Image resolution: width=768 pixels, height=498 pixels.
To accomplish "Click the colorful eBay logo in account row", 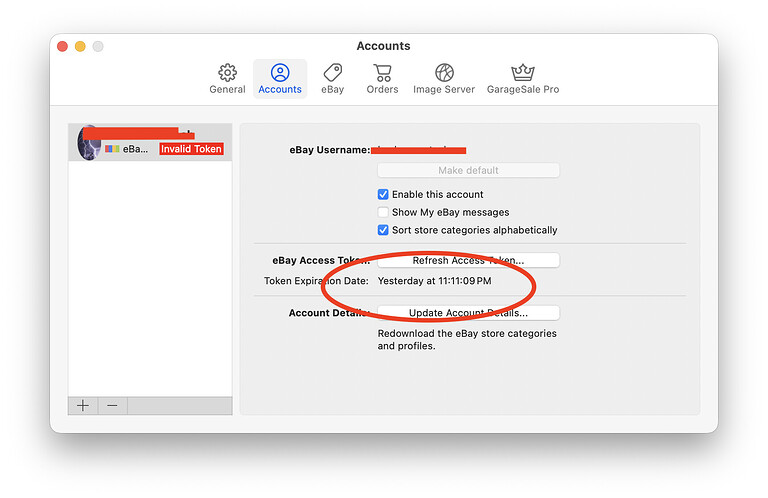I will pos(112,149).
